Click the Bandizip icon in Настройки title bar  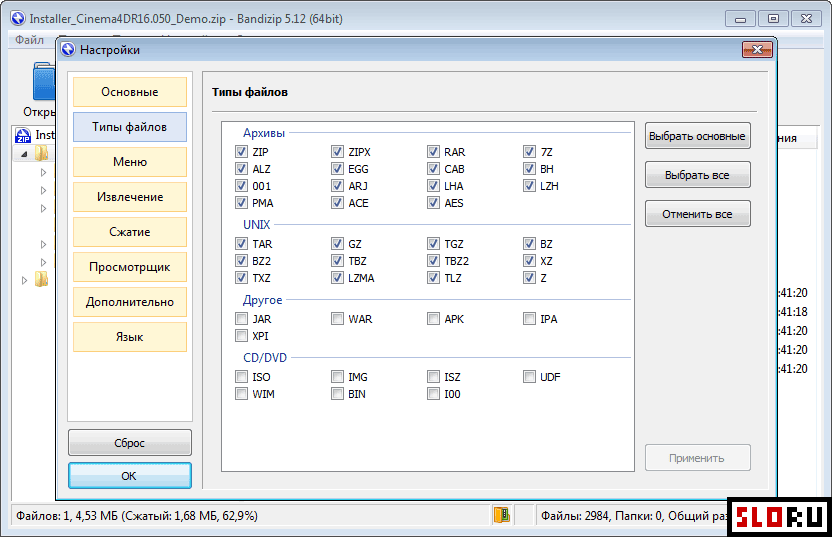coord(68,50)
